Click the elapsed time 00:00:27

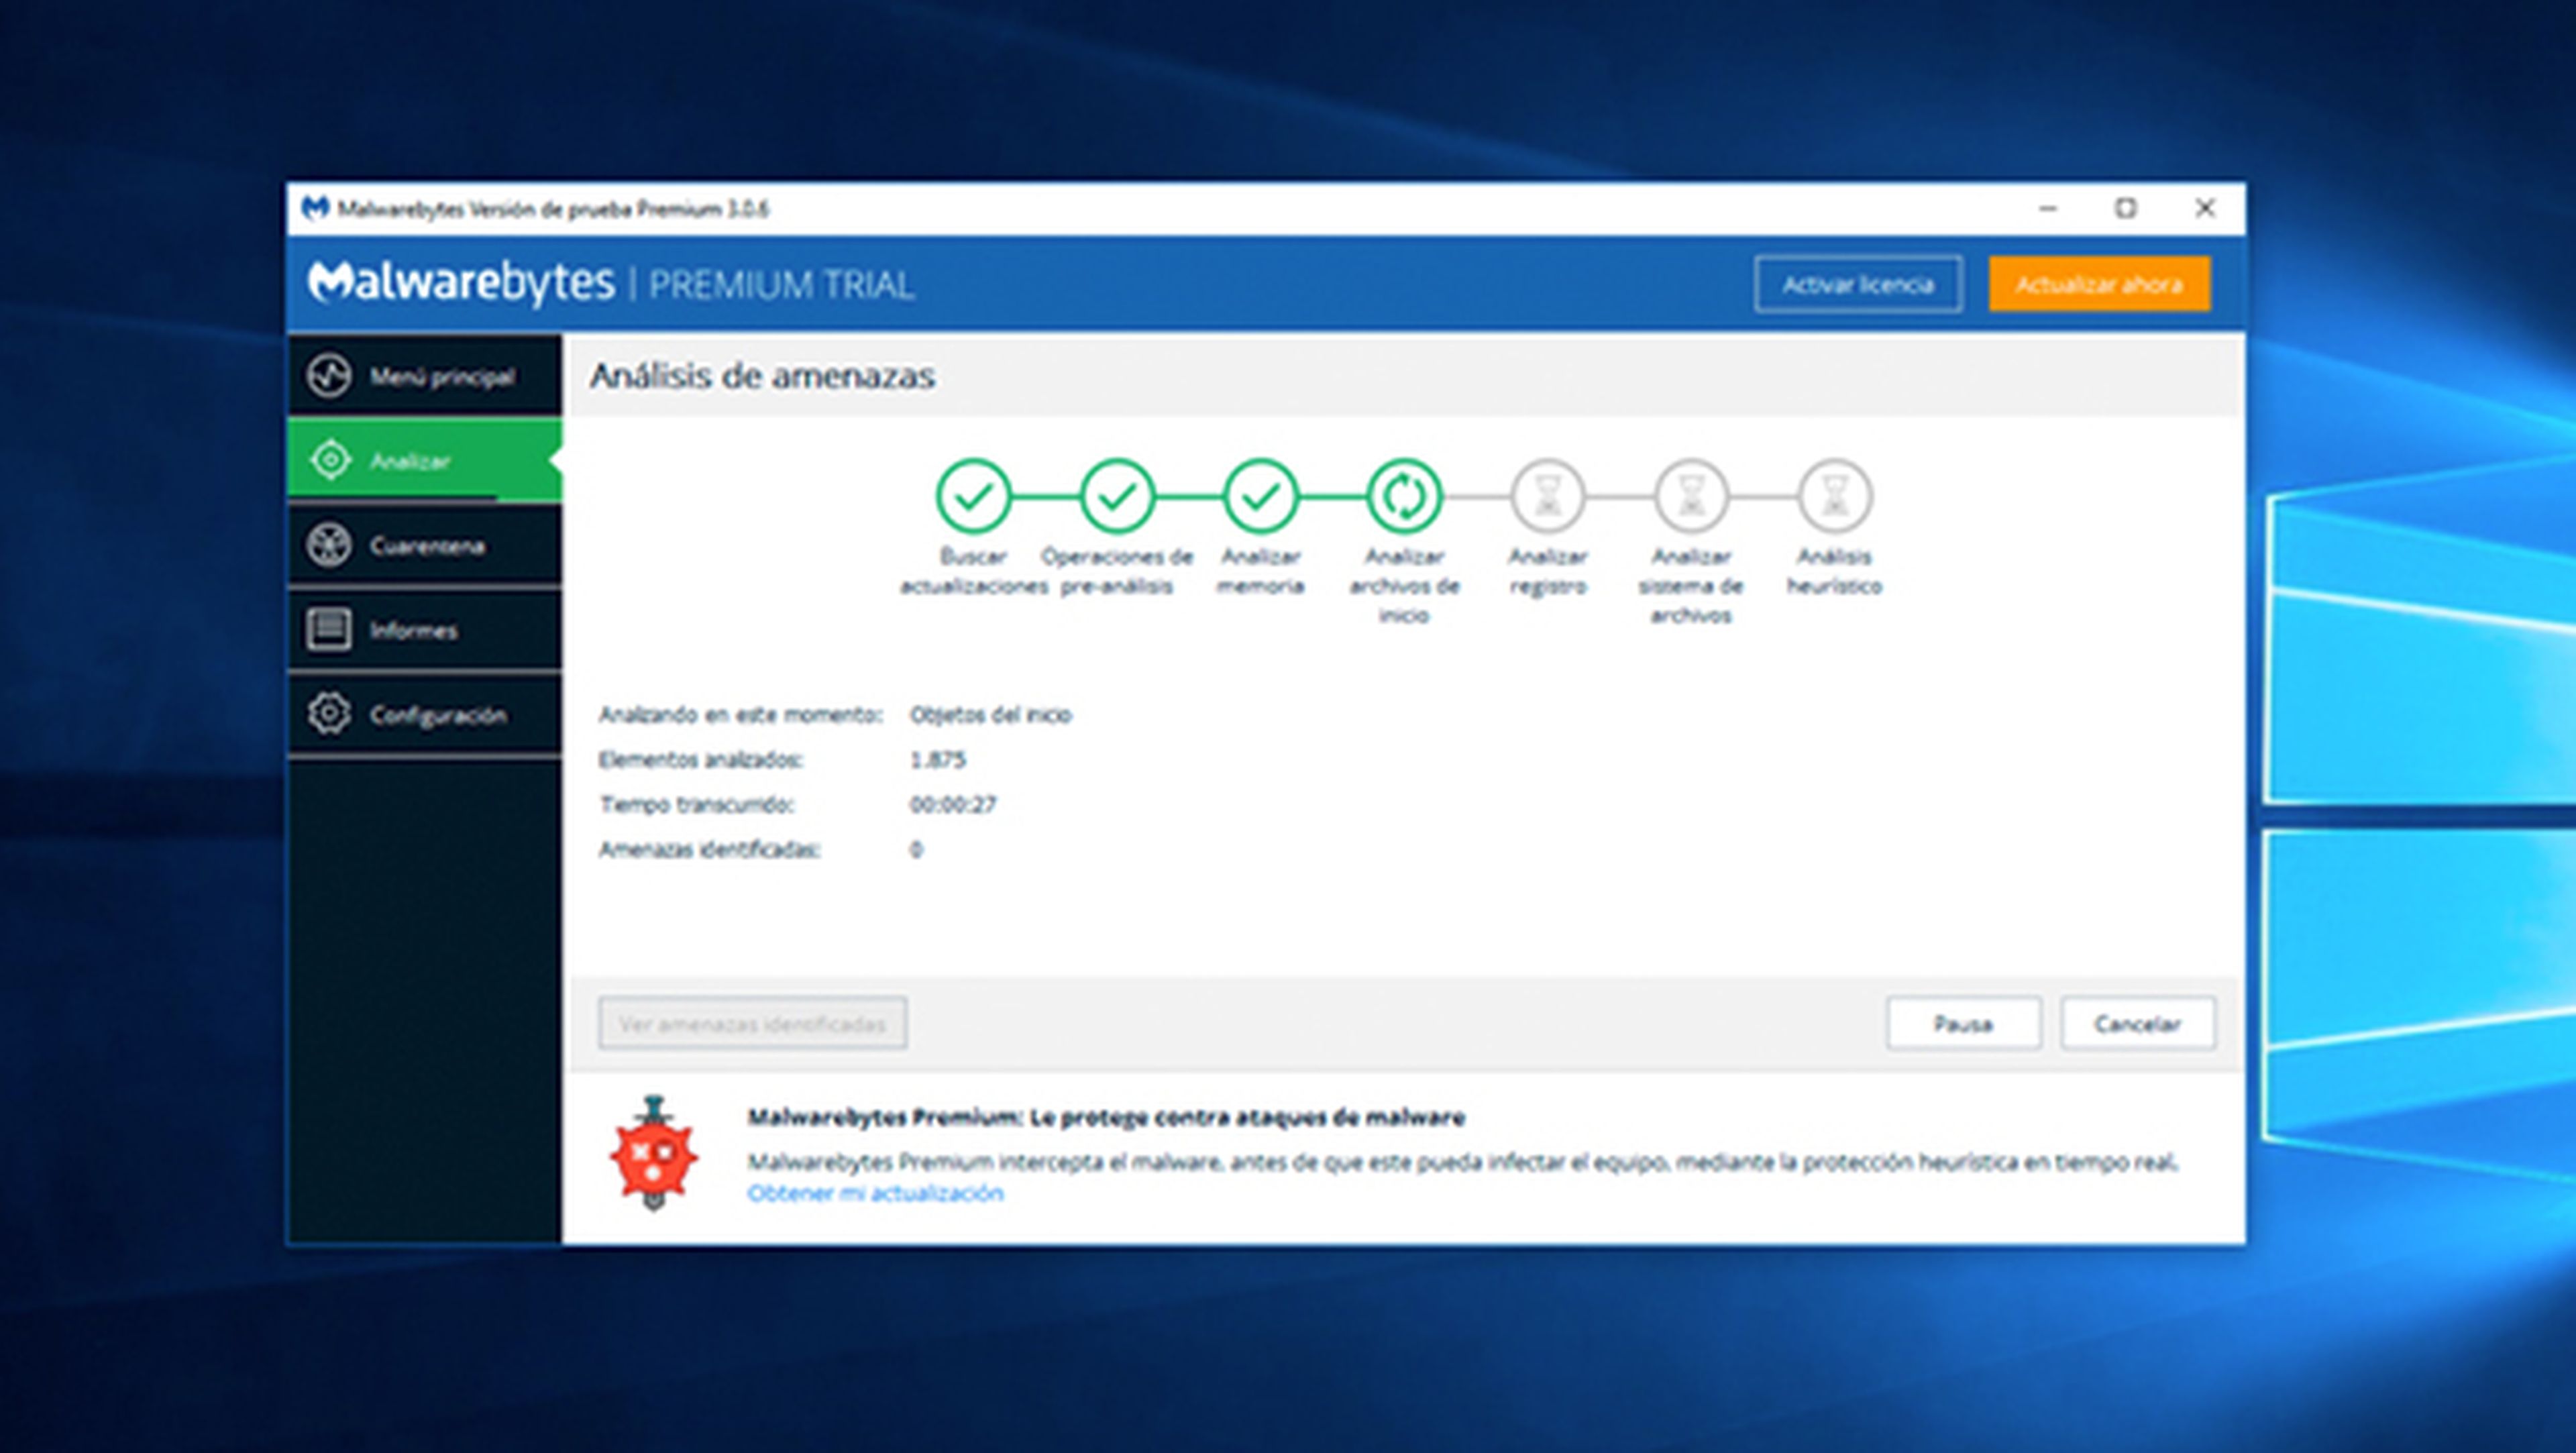coord(953,804)
